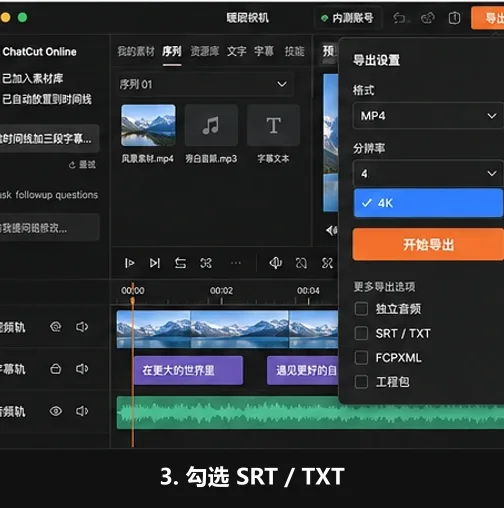Switch to the 我的素材 tab

tap(136, 51)
